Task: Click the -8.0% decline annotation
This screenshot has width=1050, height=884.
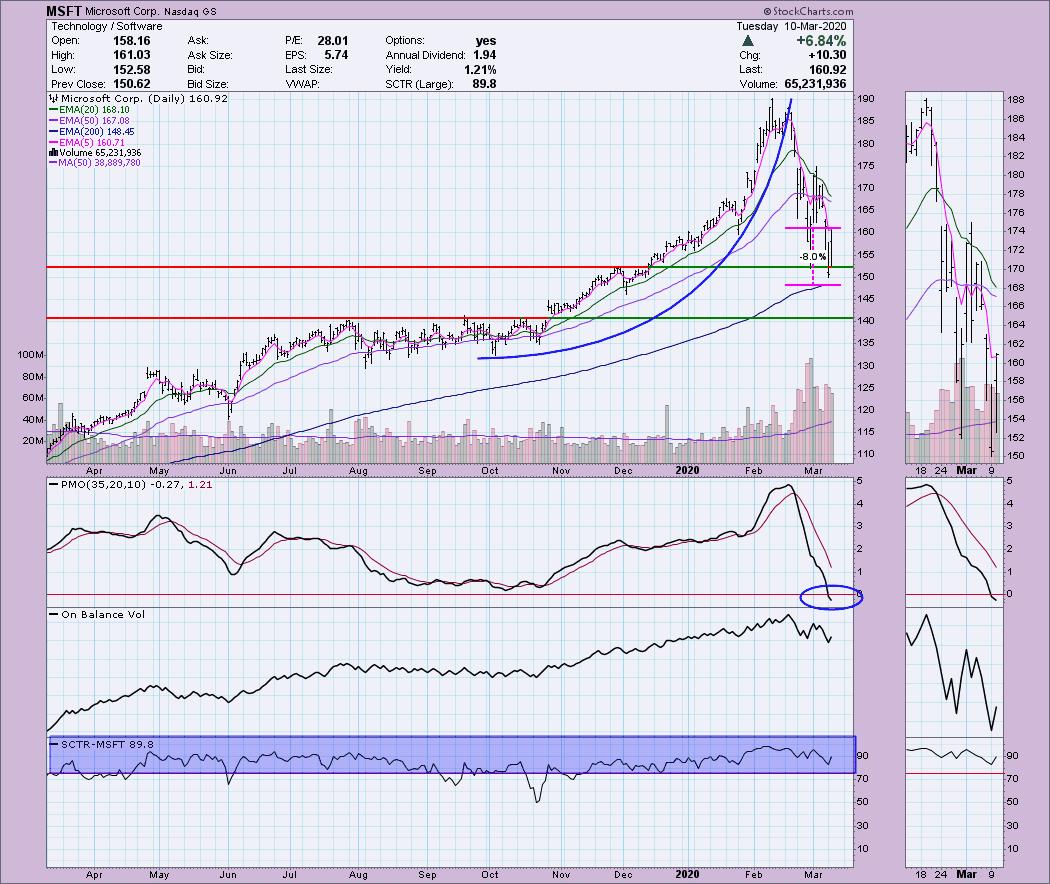Action: 813,256
